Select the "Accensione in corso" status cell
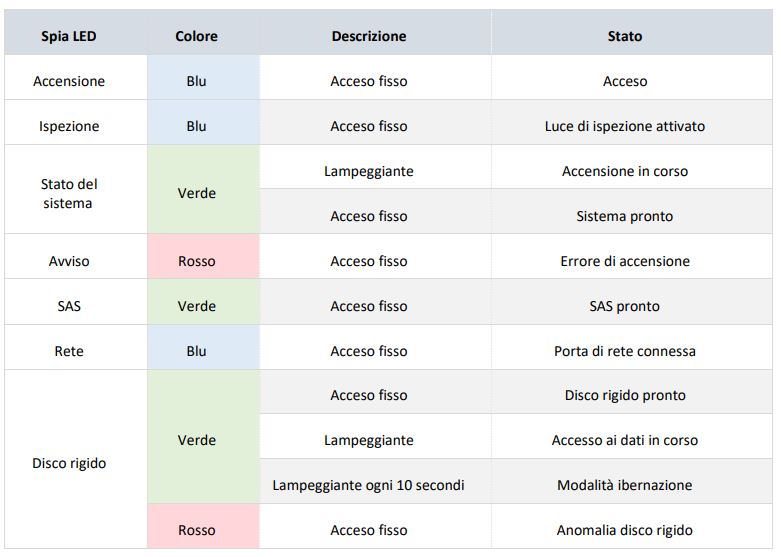781x557 pixels. (625, 171)
